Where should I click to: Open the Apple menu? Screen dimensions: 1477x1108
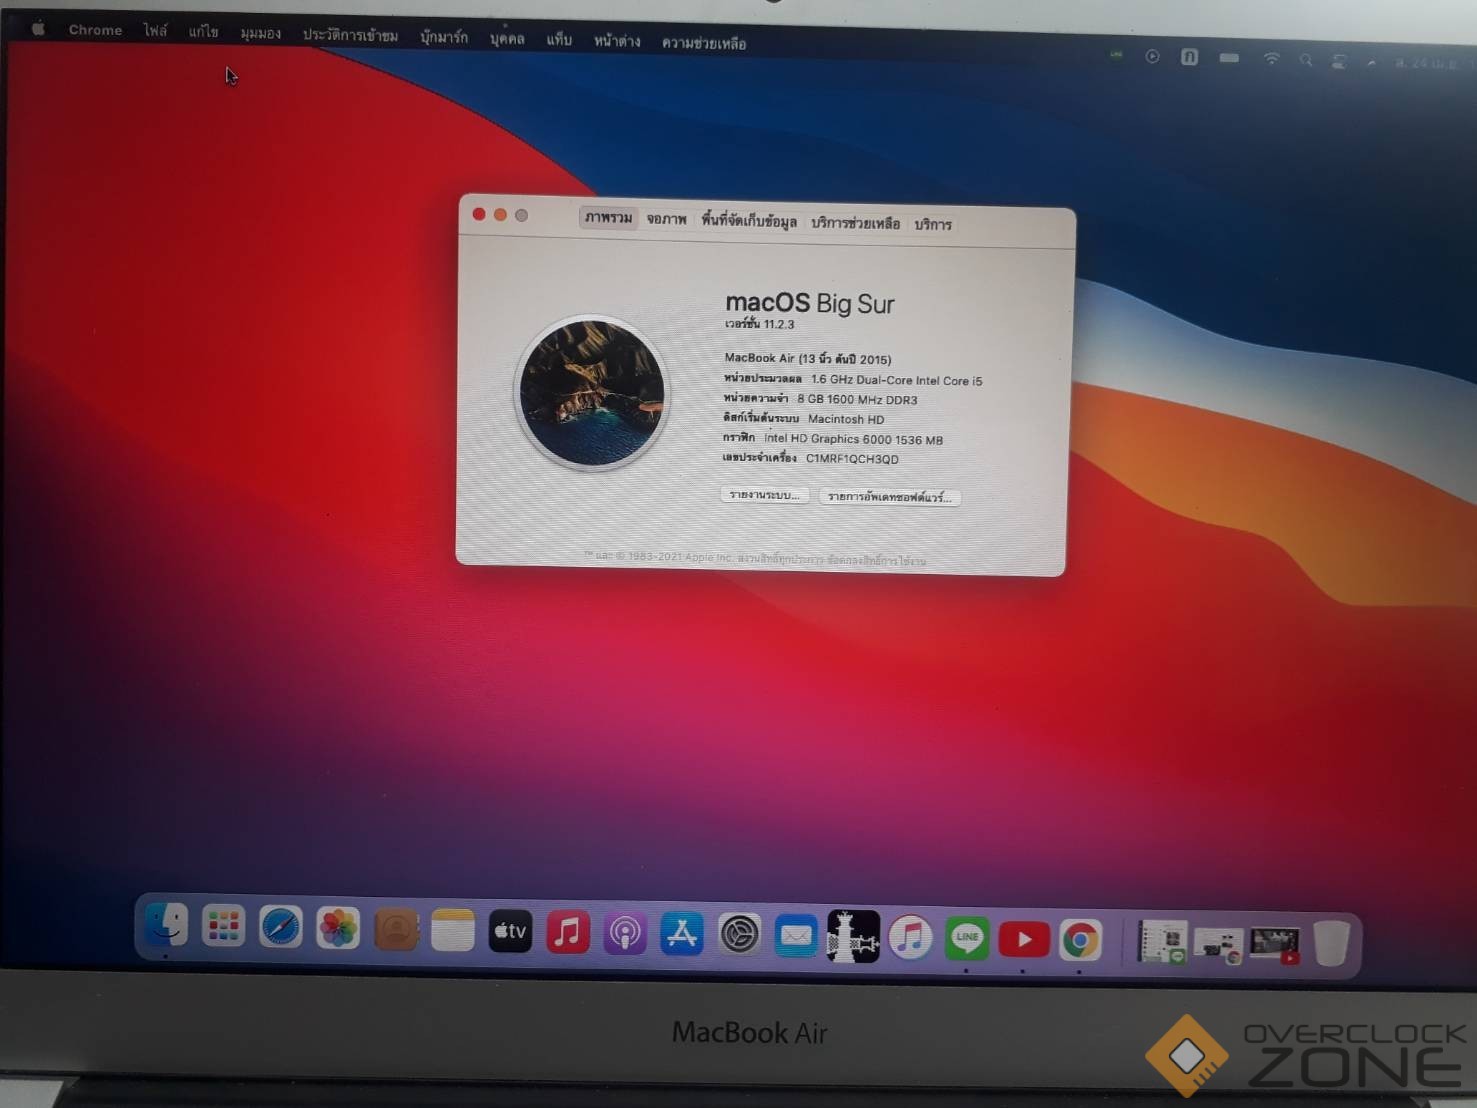(38, 29)
